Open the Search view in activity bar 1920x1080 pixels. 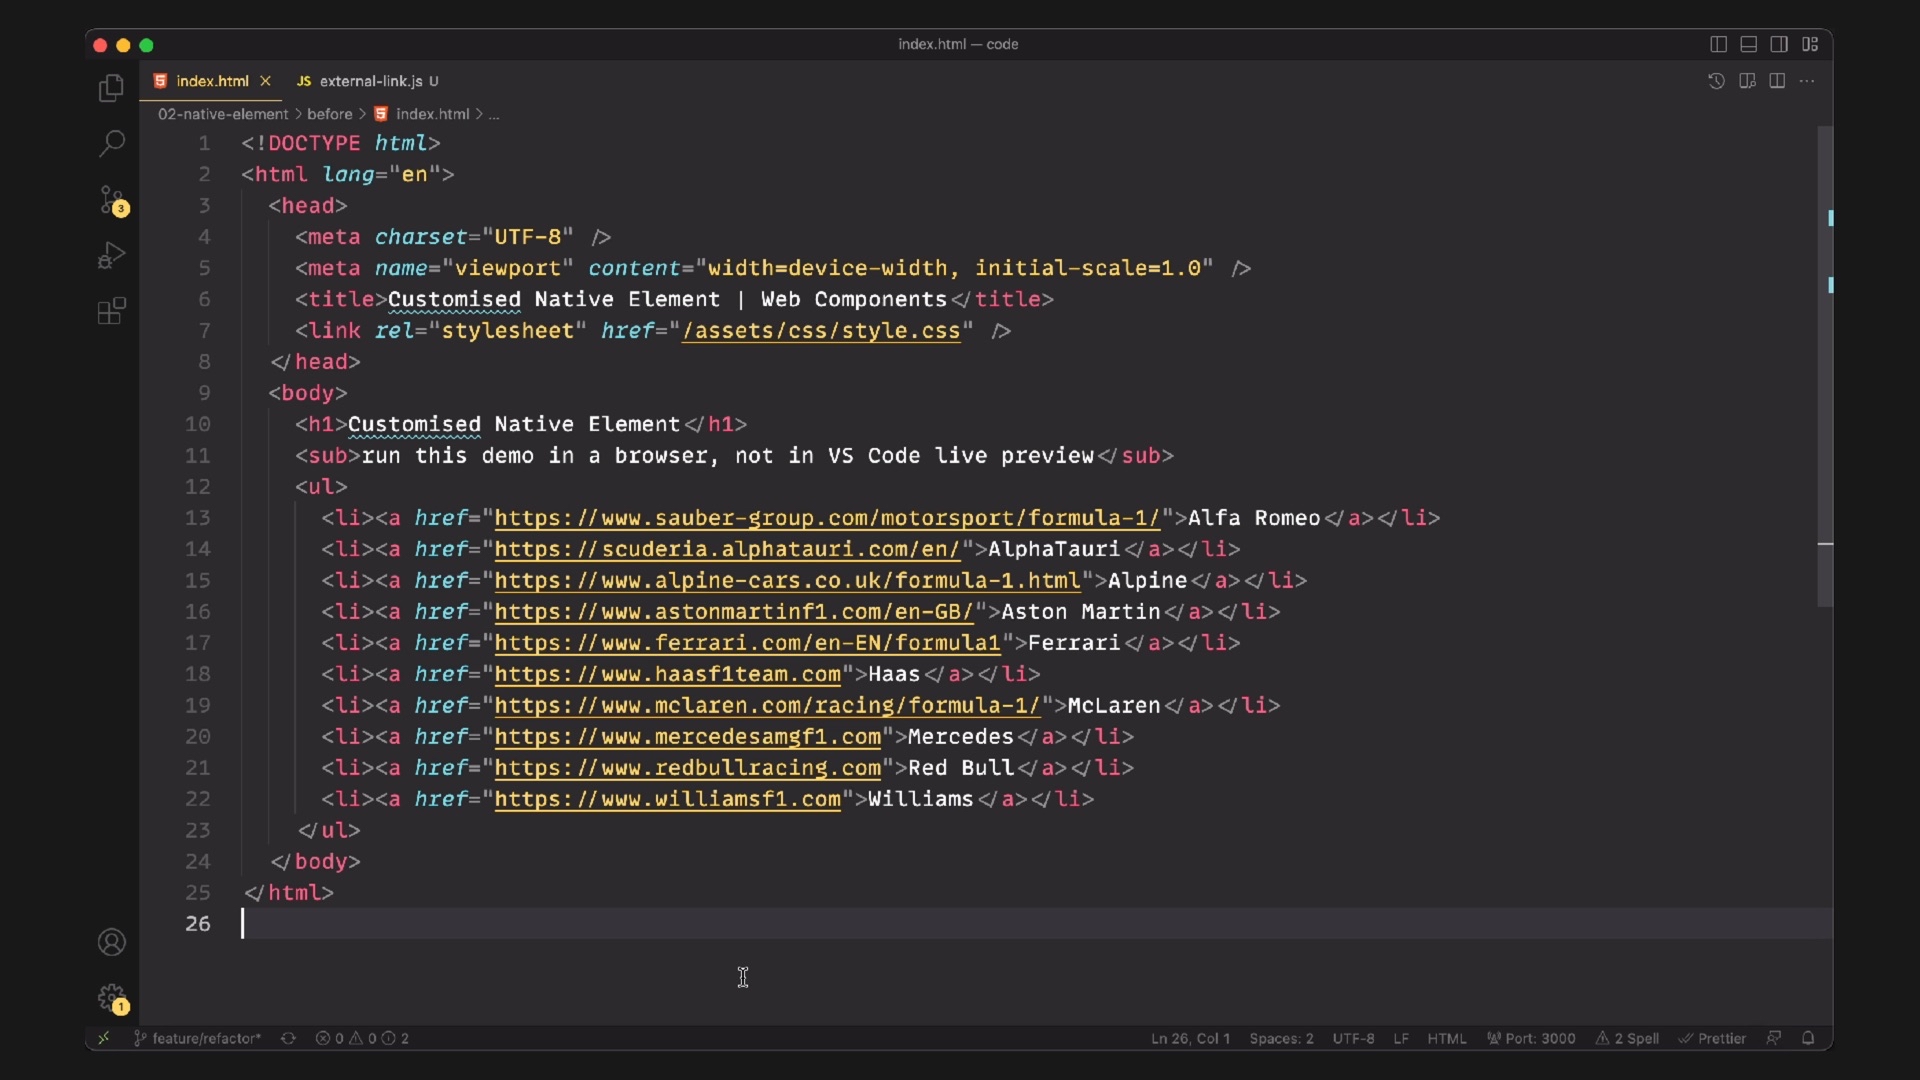click(x=111, y=143)
